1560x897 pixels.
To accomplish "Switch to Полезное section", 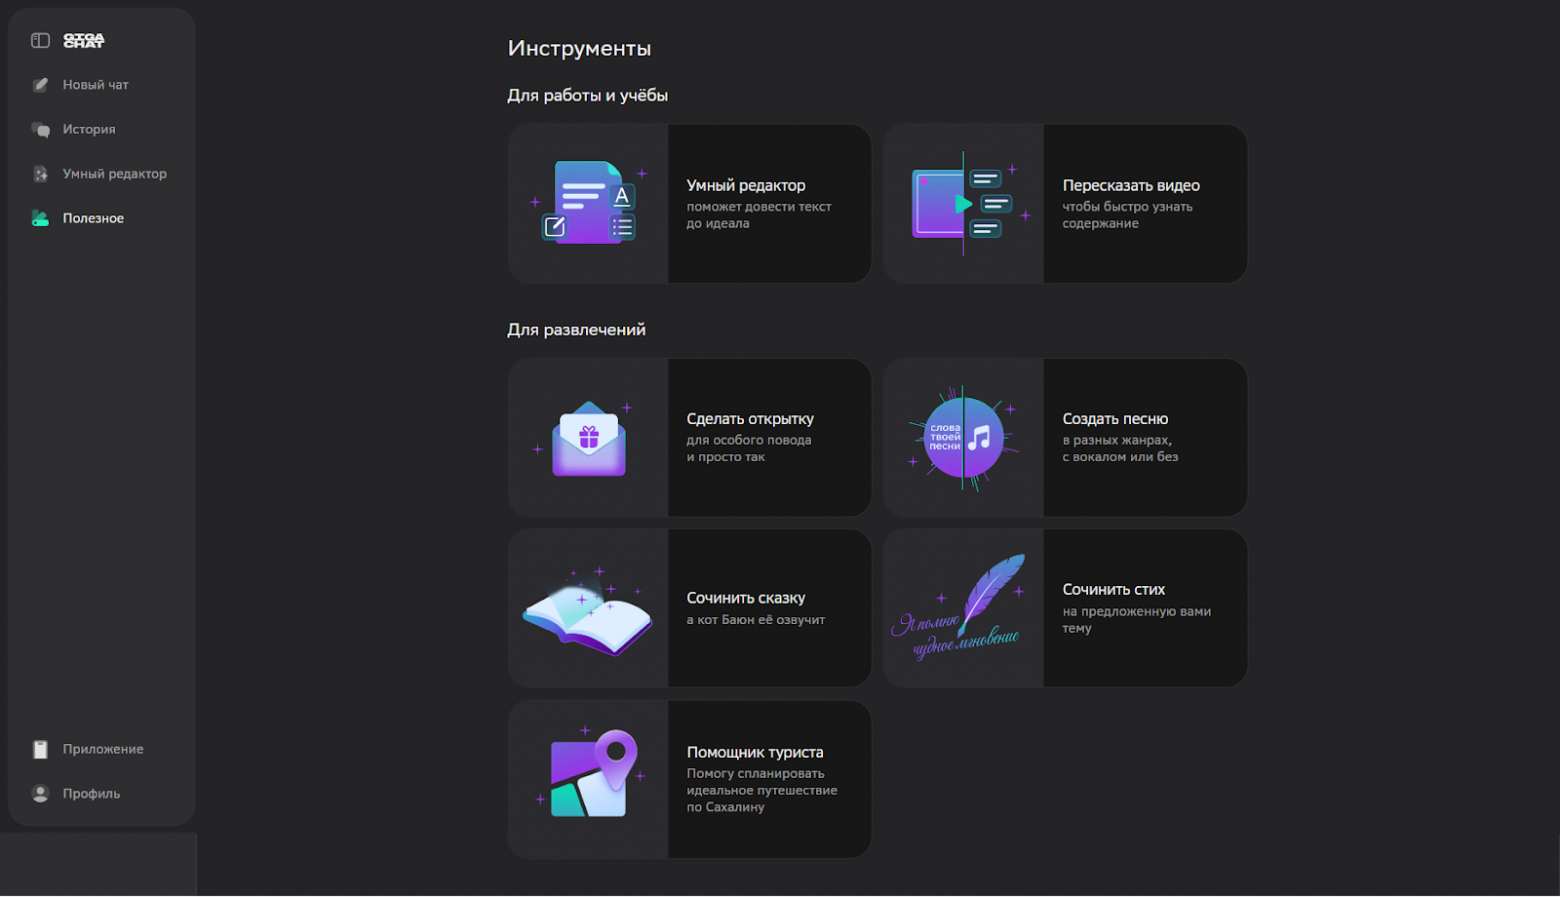I will (x=93, y=218).
